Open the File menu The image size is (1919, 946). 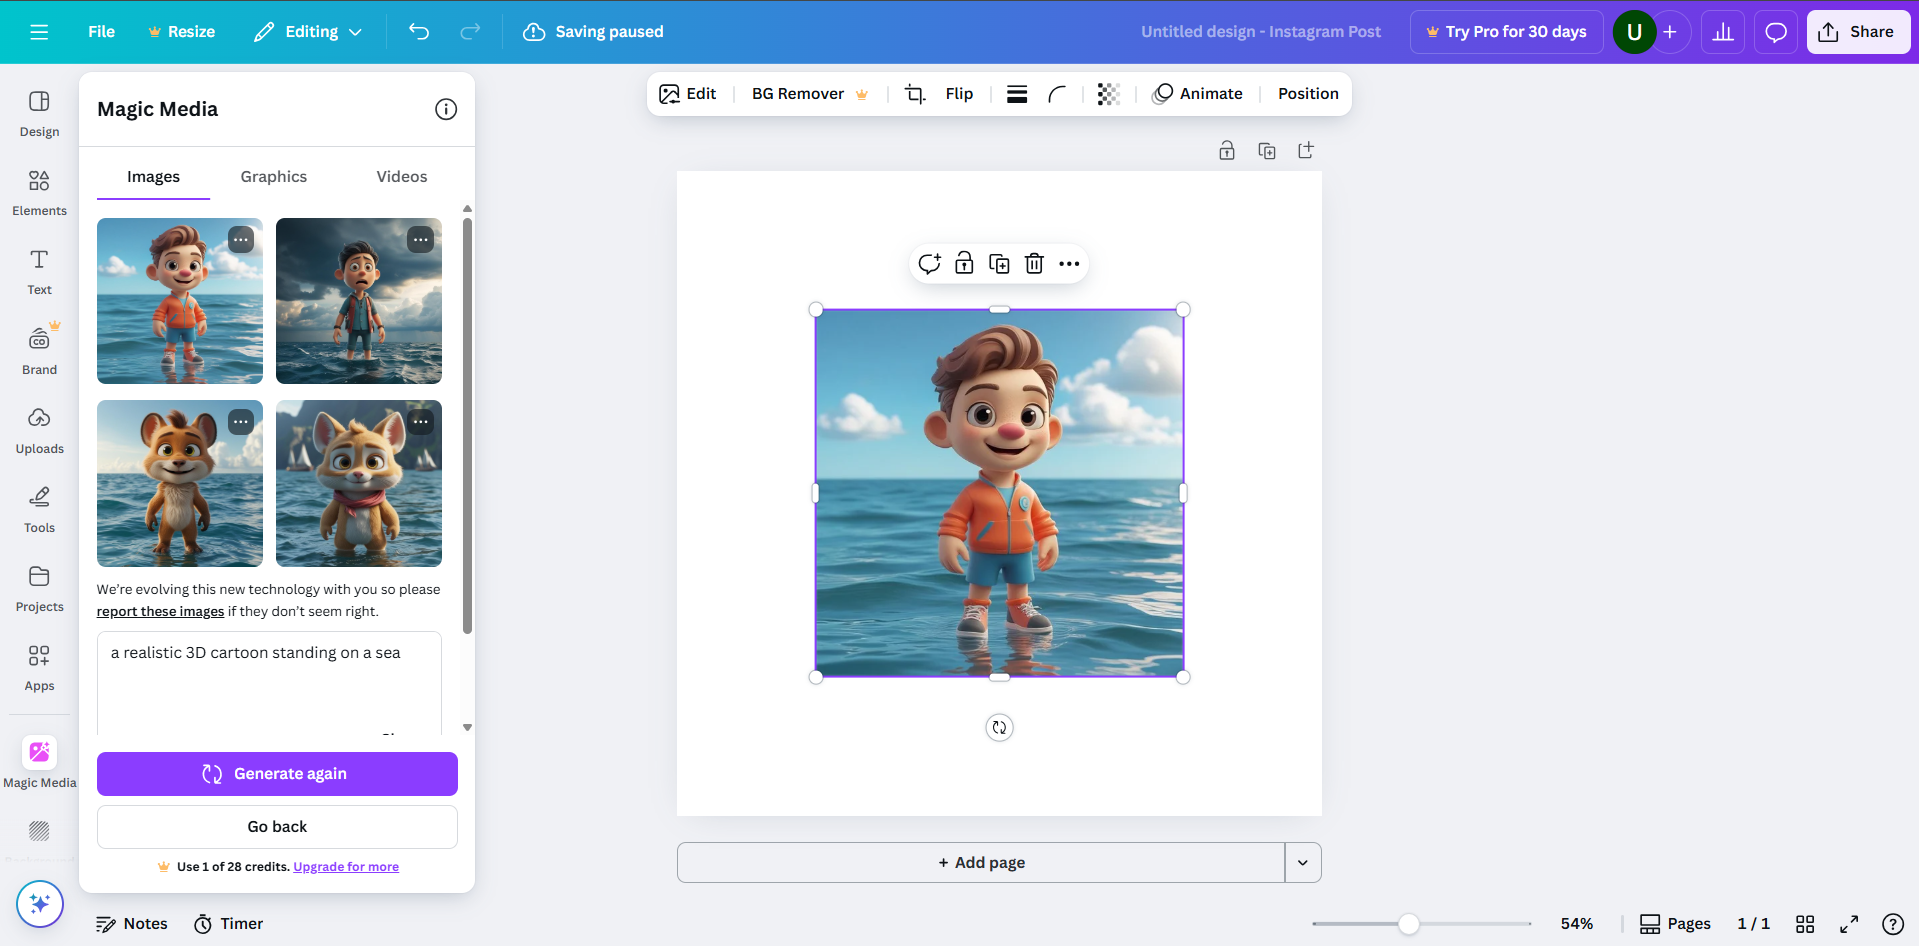click(100, 31)
